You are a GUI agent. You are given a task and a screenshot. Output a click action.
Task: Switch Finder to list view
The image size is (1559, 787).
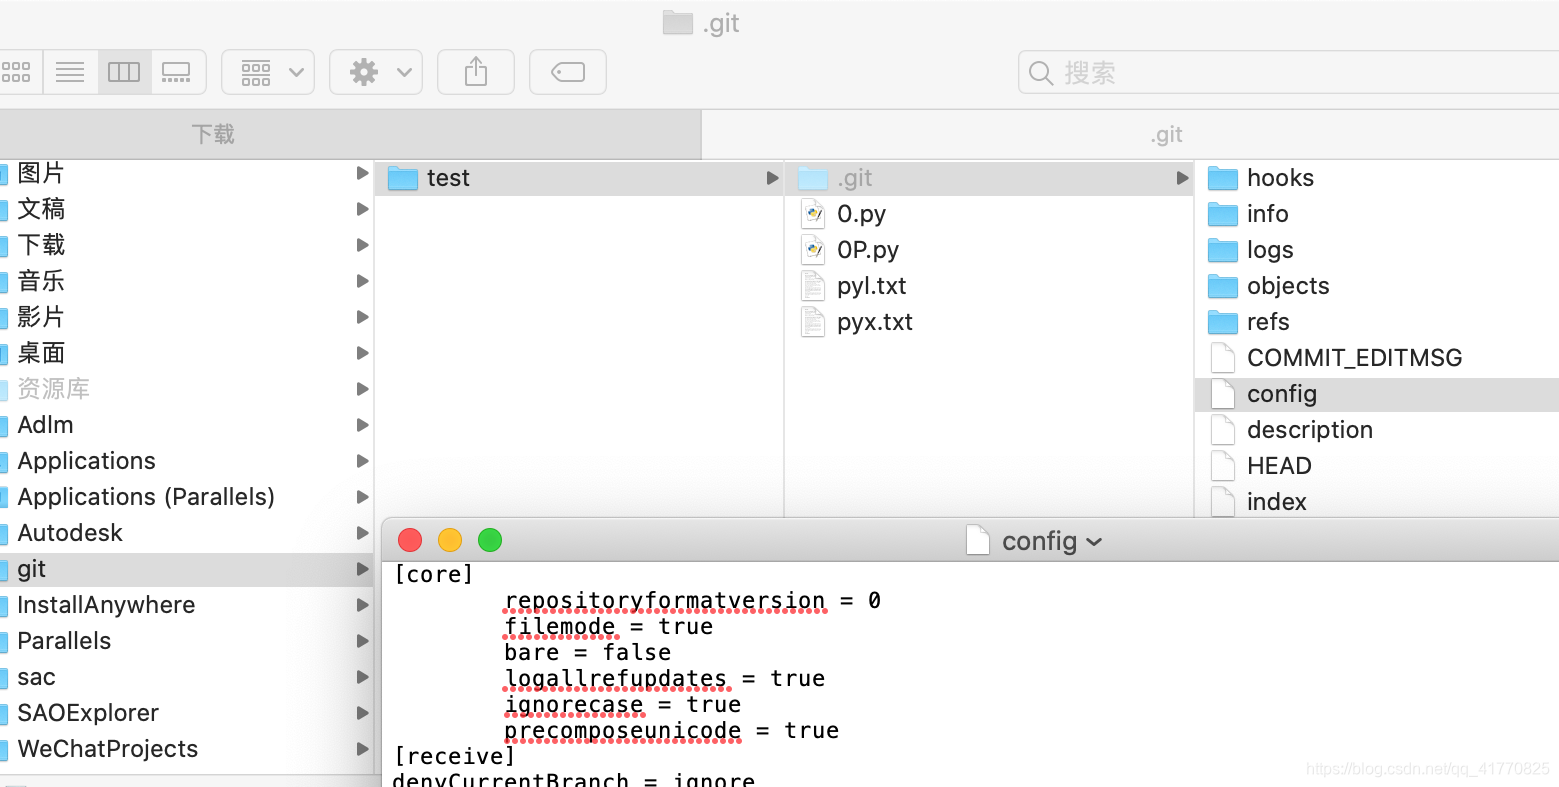70,72
